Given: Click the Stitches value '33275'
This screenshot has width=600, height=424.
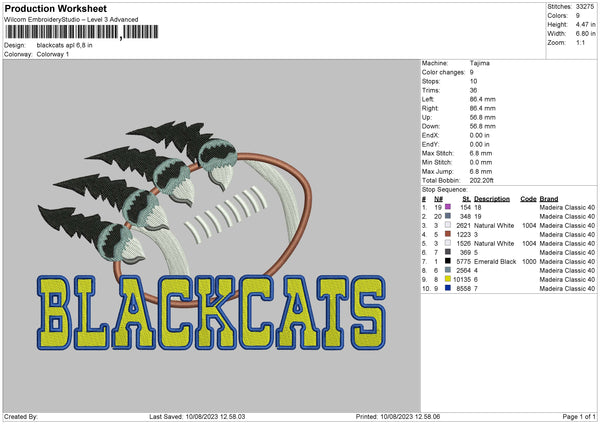Looking at the screenshot, I should point(585,7).
